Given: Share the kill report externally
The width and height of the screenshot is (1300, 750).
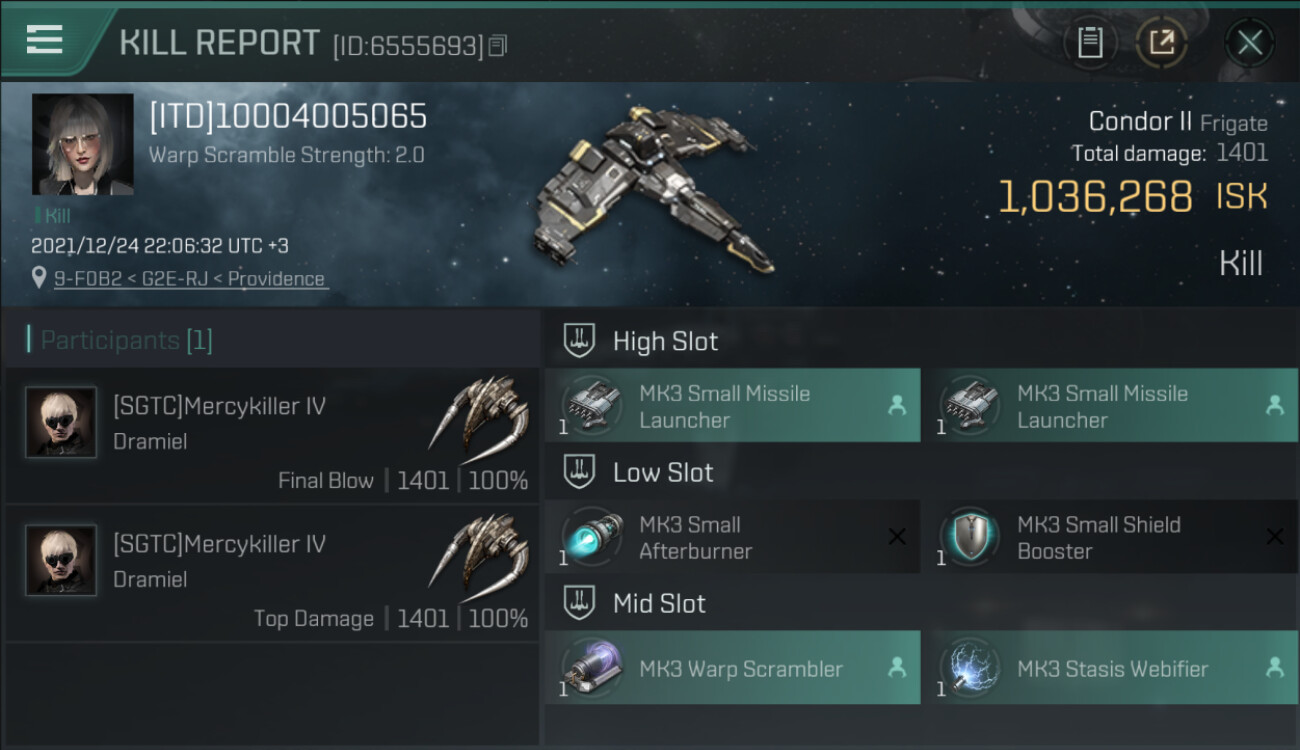Looking at the screenshot, I should tap(1161, 43).
